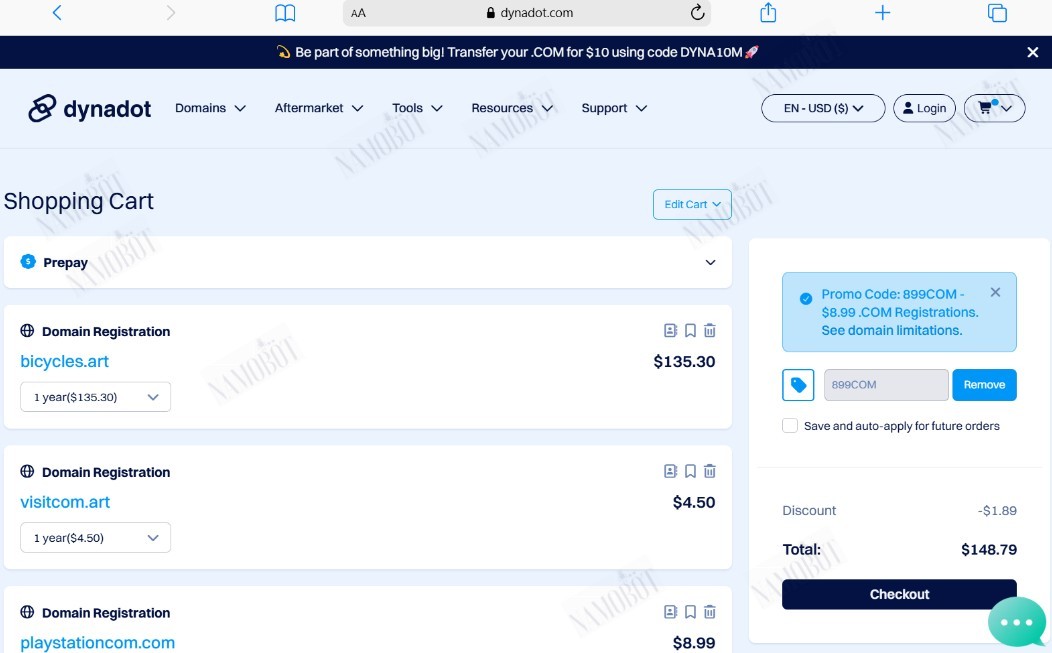Reload the dynadot.com page

[x=697, y=13]
